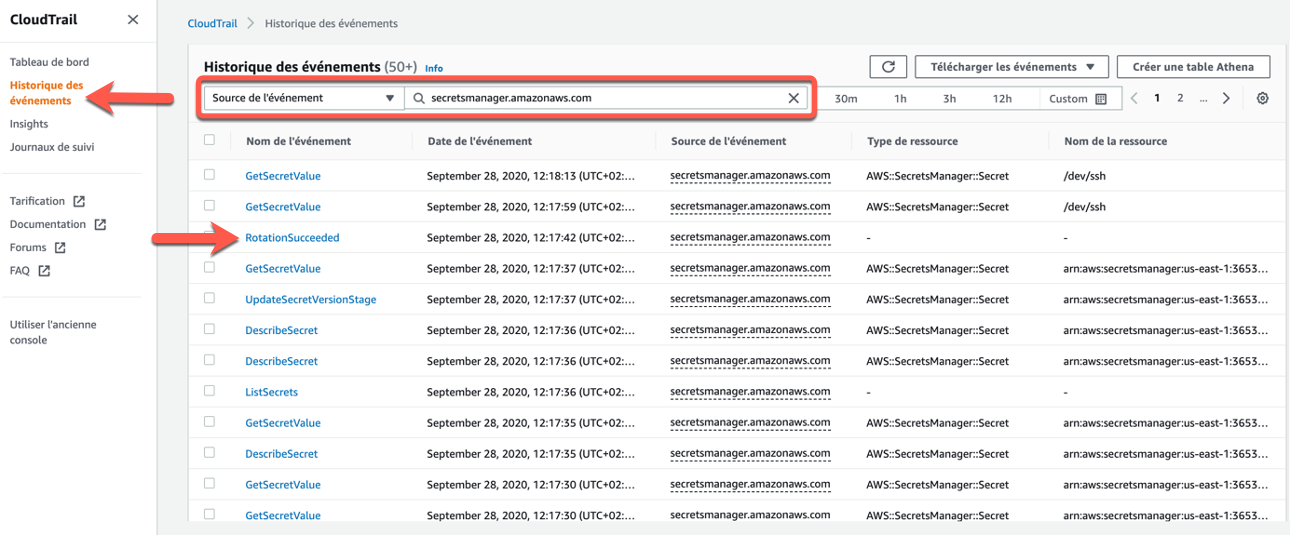
Task: Click pagination ellipsis for more pages
Action: (1203, 98)
